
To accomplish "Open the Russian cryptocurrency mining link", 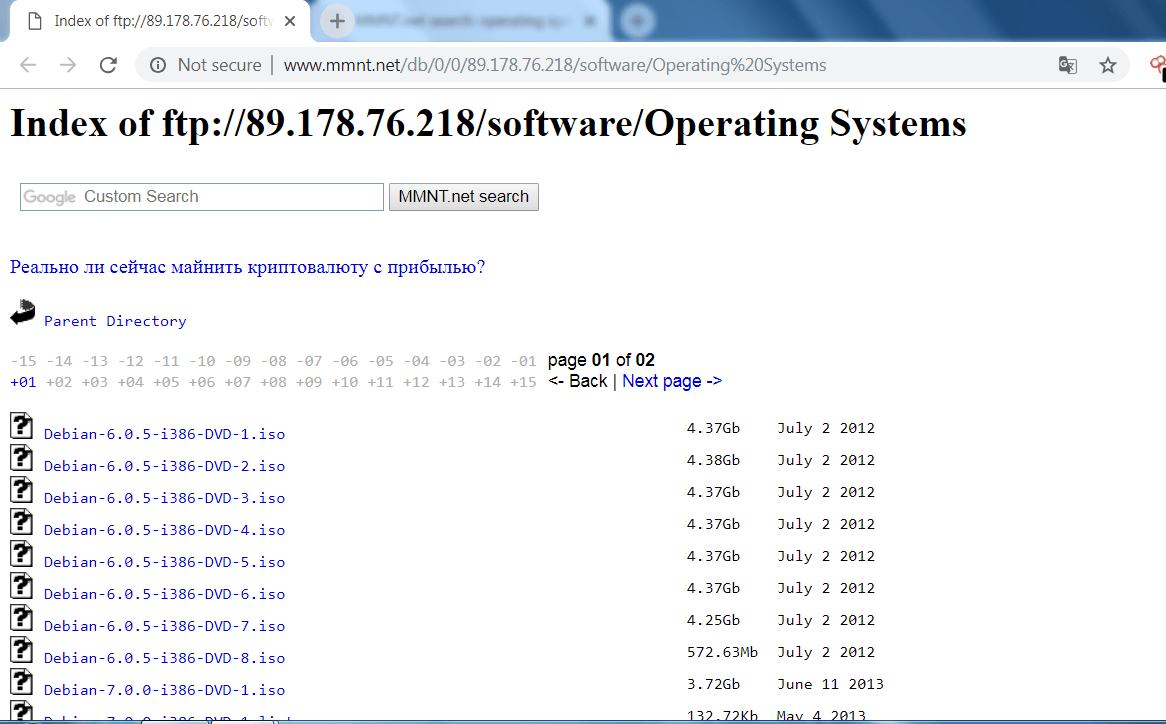I will pyautogui.click(x=248, y=267).
